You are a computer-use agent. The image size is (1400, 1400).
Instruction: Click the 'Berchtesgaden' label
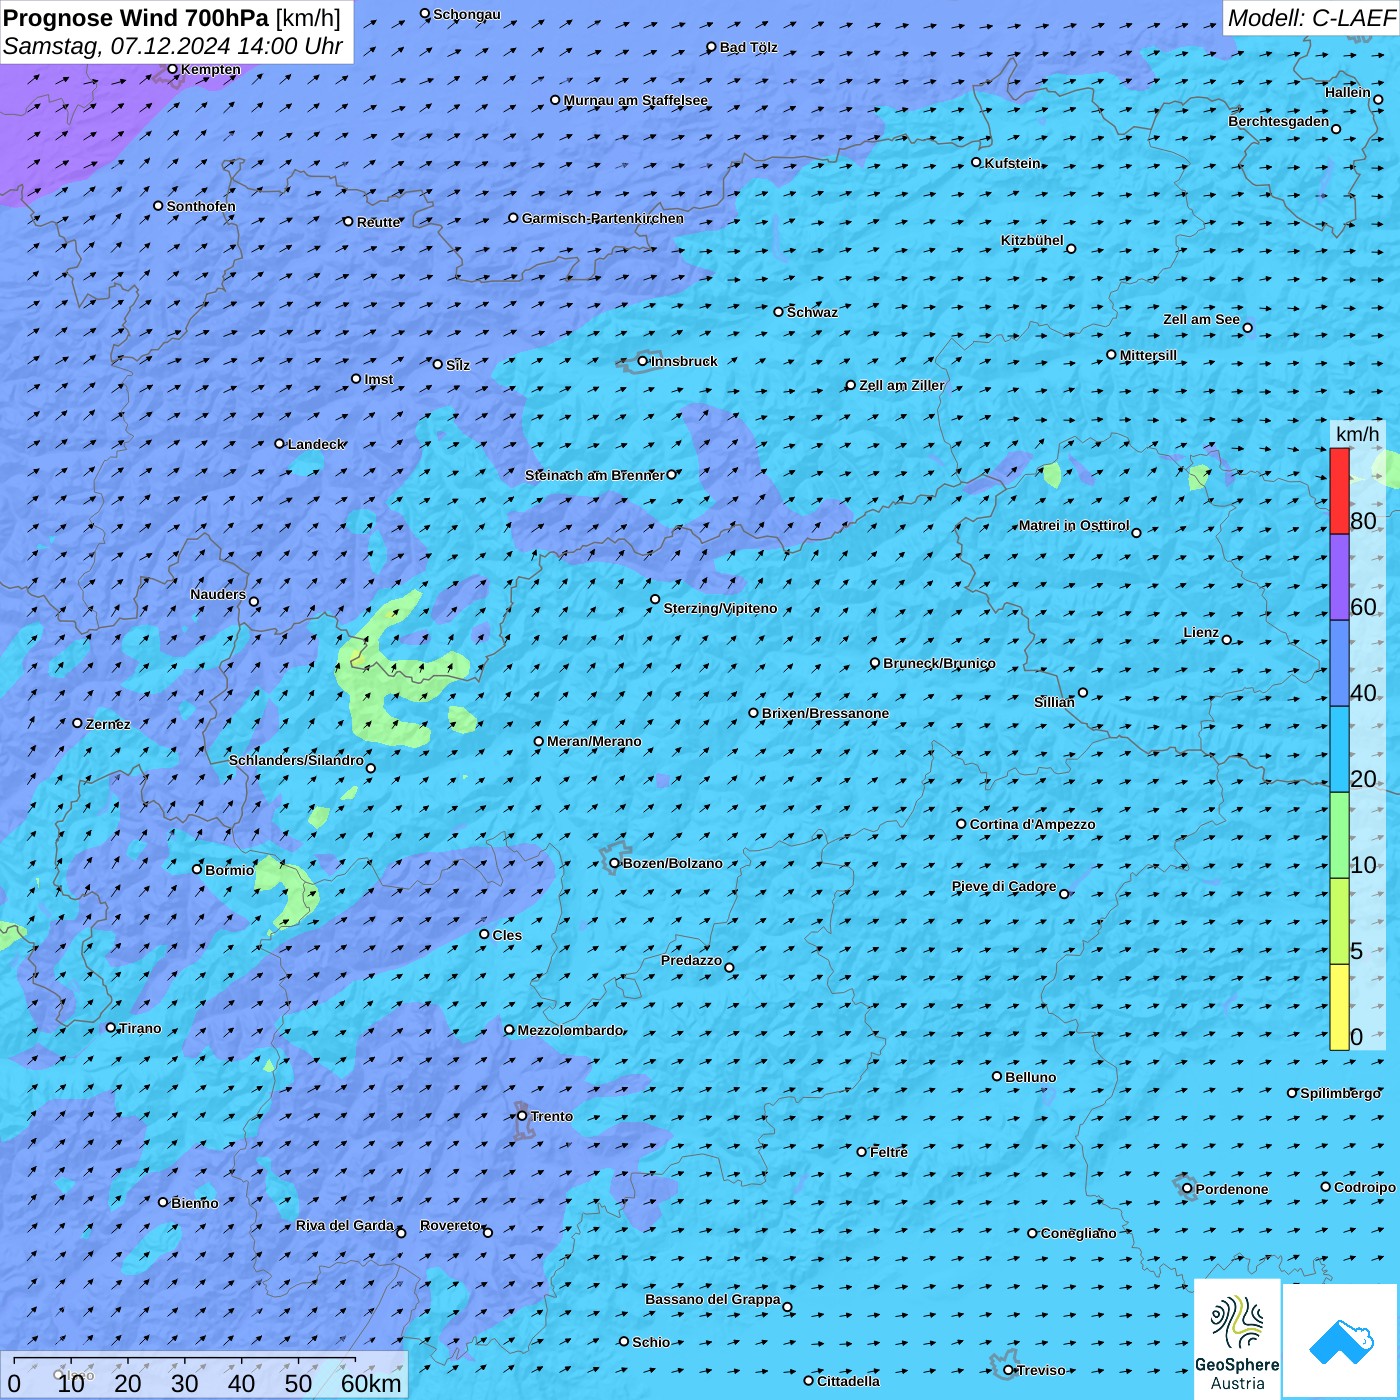1279,121
